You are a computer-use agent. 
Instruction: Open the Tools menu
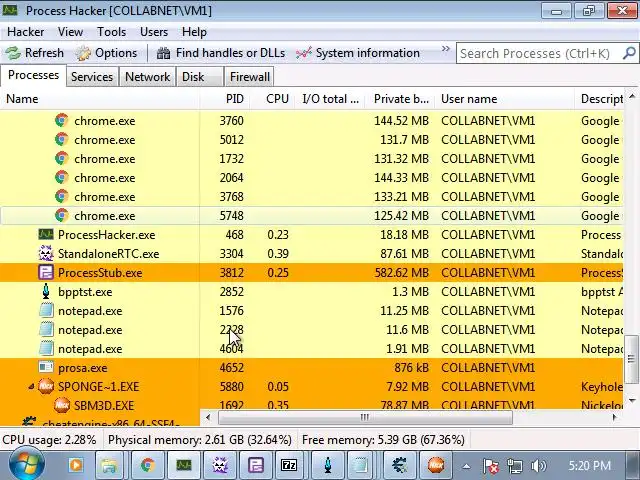[x=111, y=32]
